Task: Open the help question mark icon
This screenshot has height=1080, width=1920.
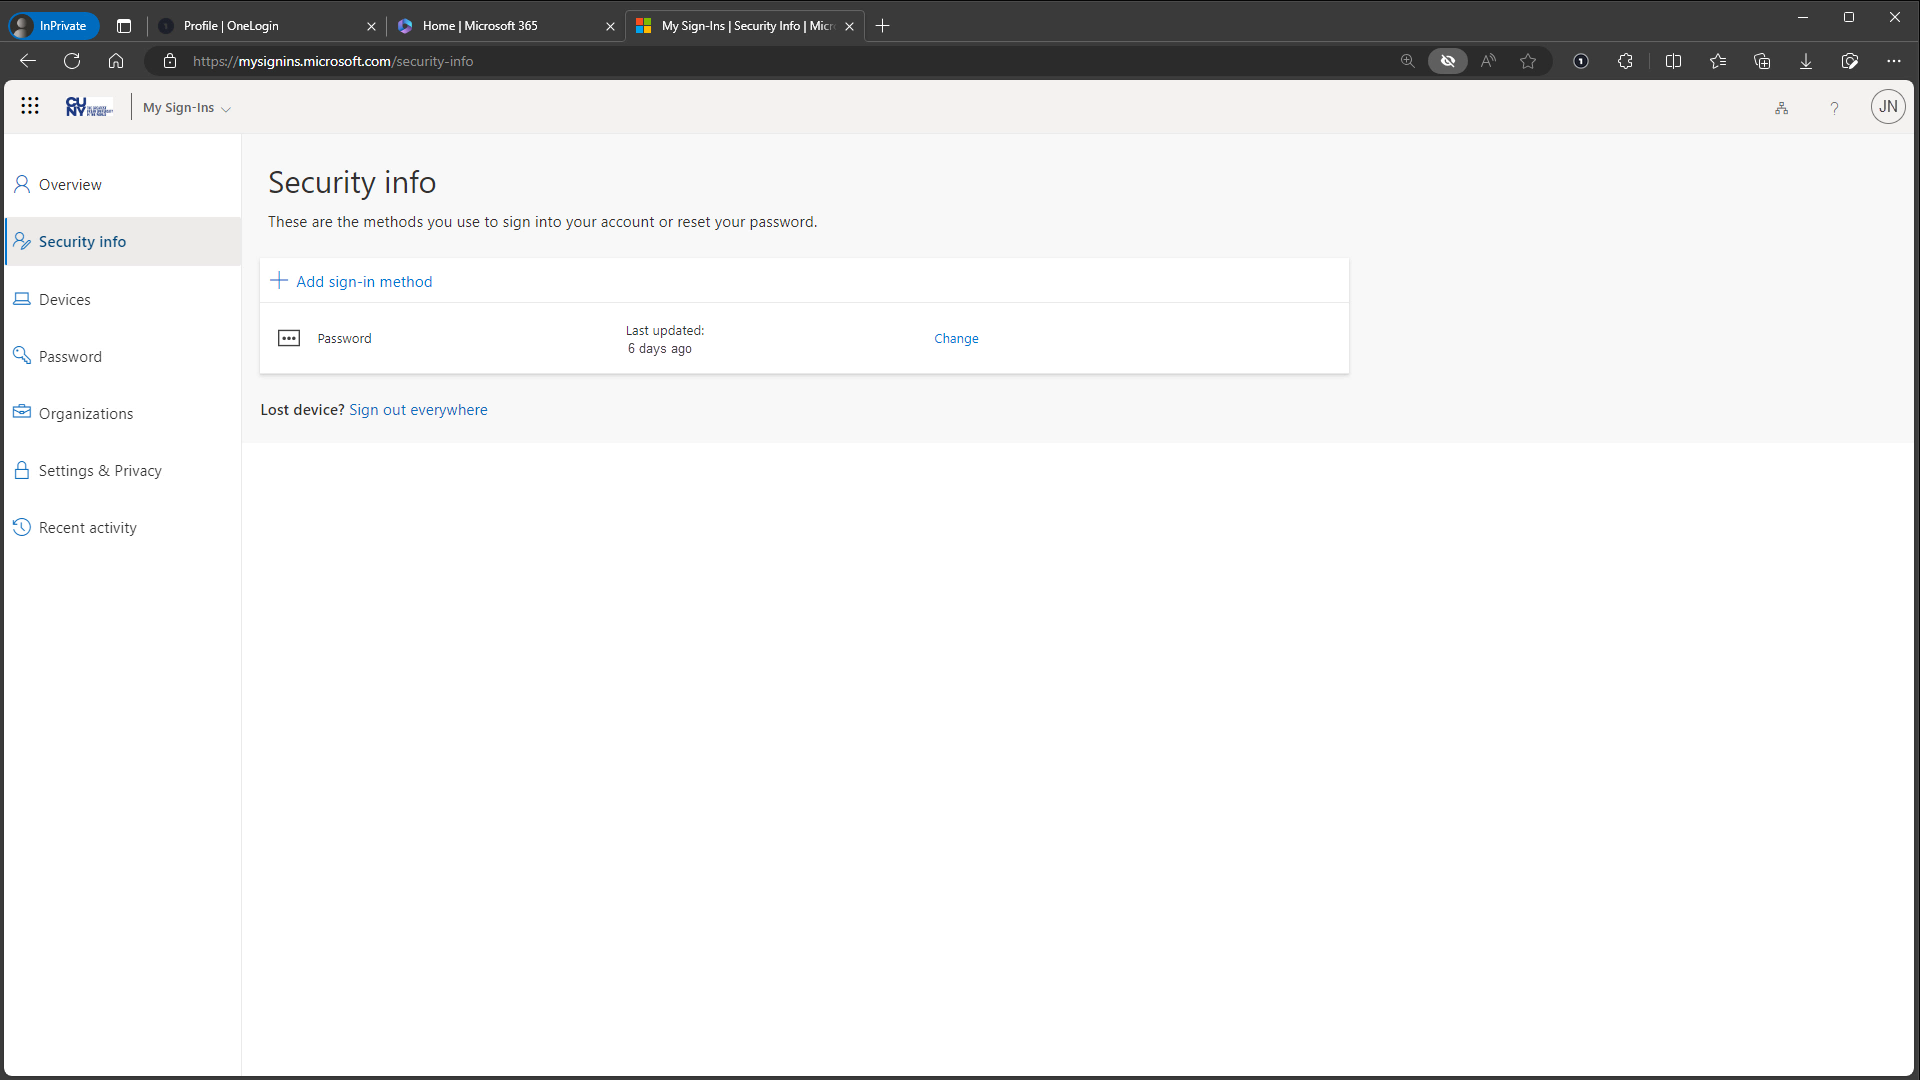Action: (x=1834, y=108)
